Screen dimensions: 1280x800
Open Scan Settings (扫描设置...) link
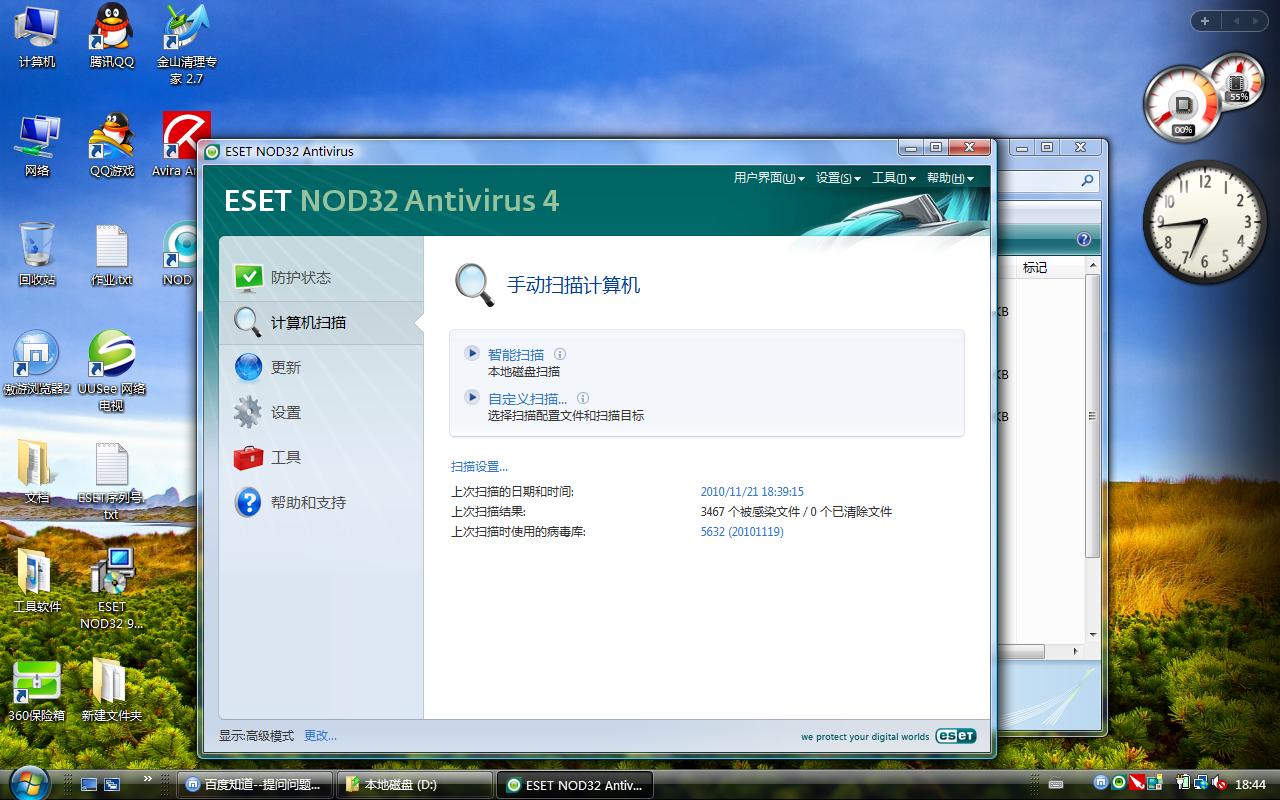pyautogui.click(x=479, y=466)
